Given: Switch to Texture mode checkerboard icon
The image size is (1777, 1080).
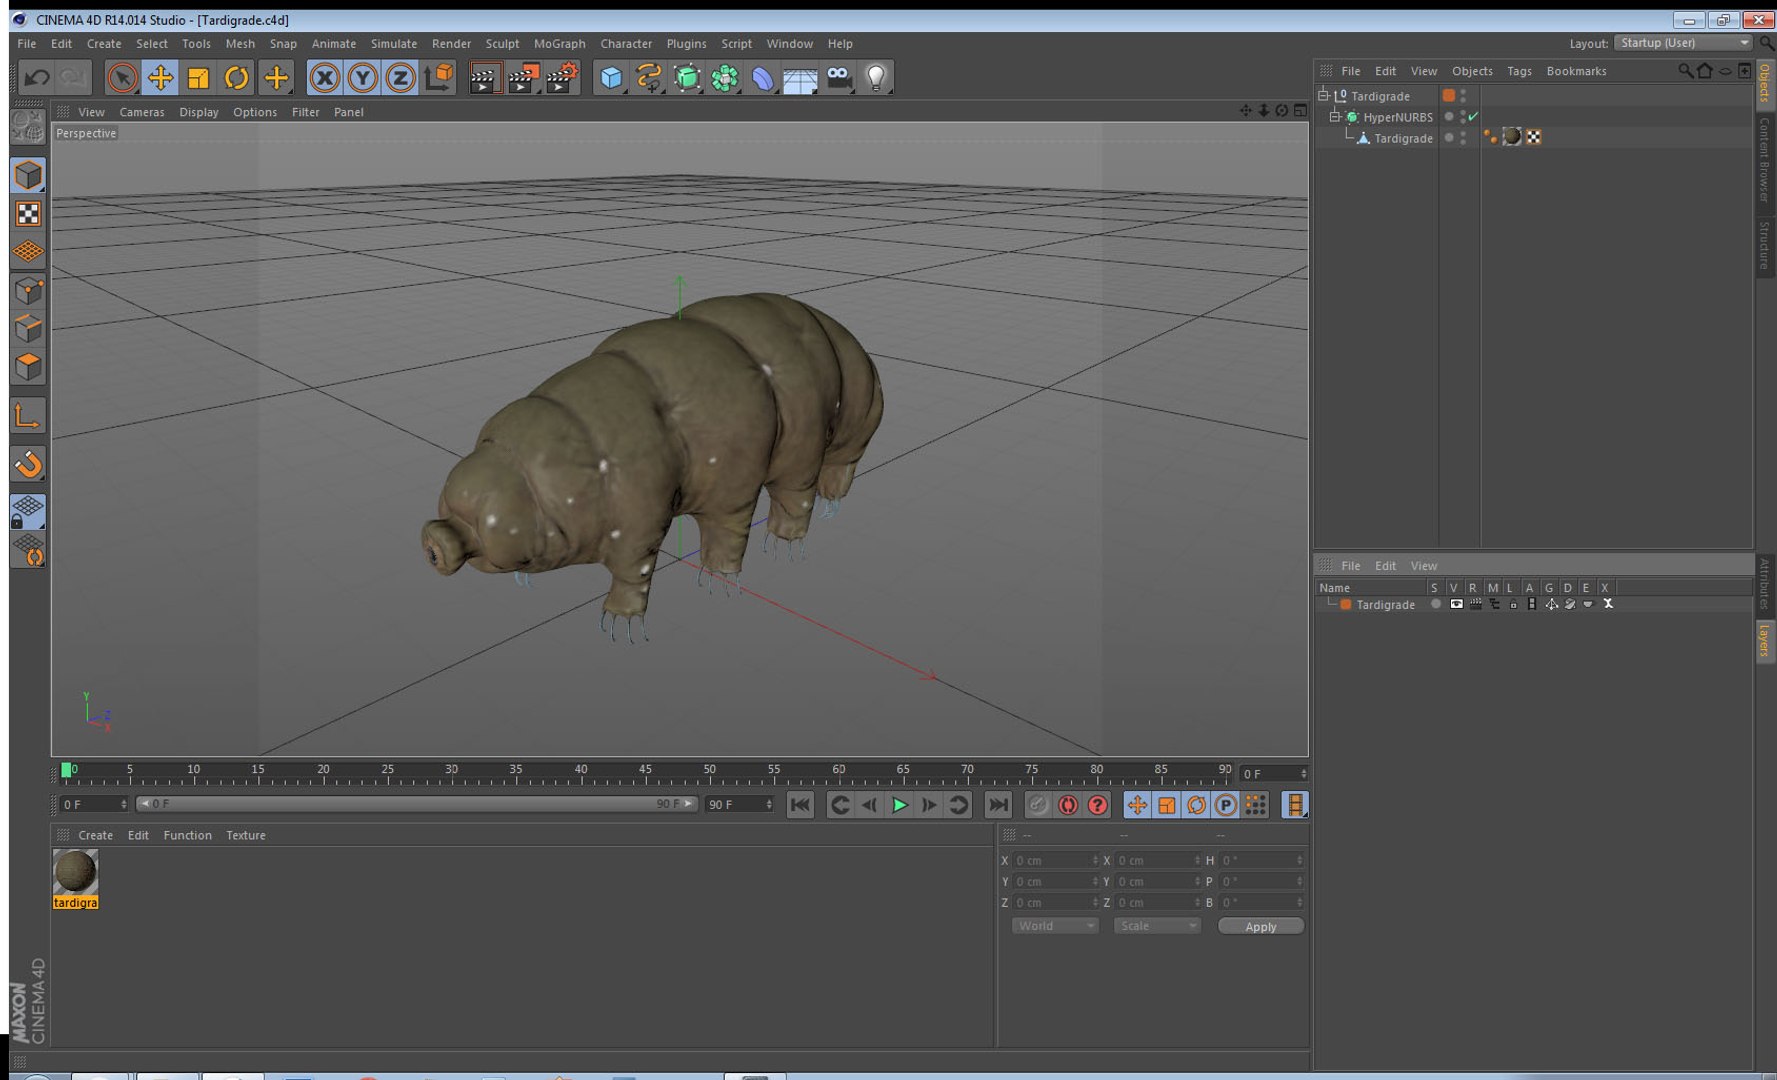Looking at the screenshot, I should (28, 214).
